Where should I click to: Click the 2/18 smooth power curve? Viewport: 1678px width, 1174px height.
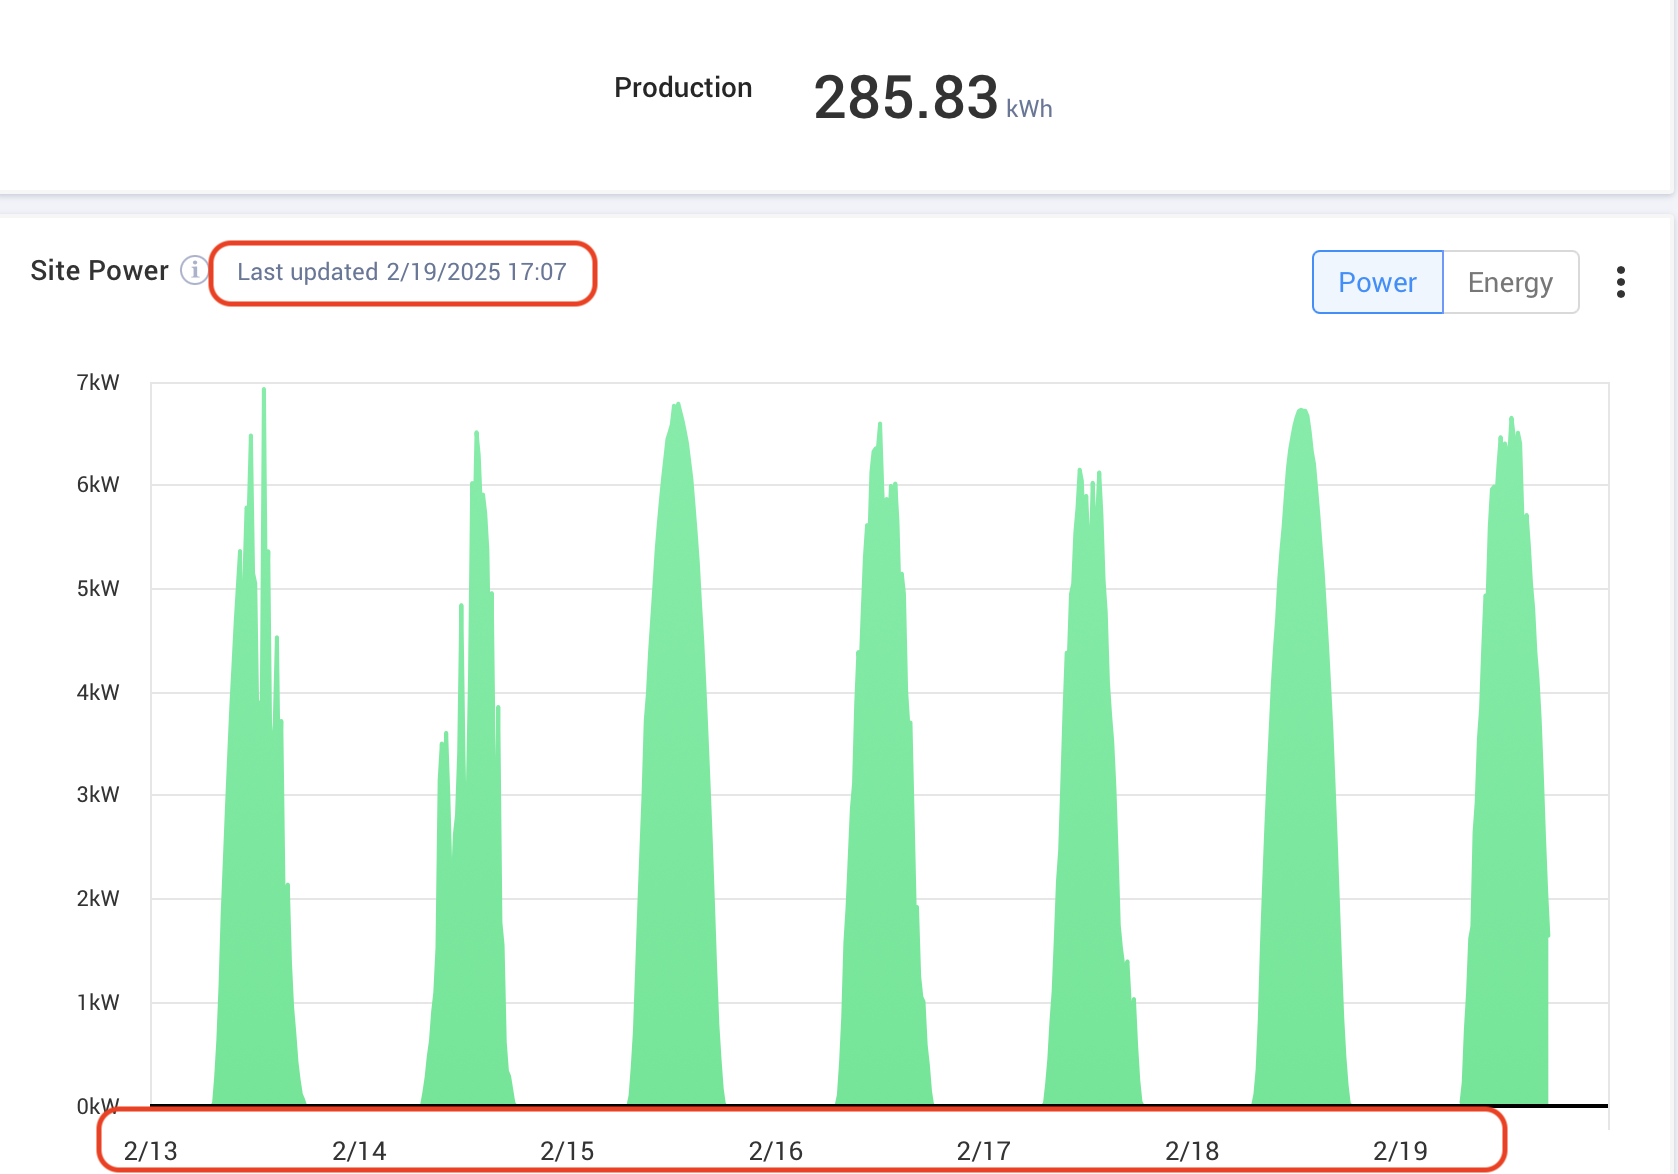[x=1300, y=800]
